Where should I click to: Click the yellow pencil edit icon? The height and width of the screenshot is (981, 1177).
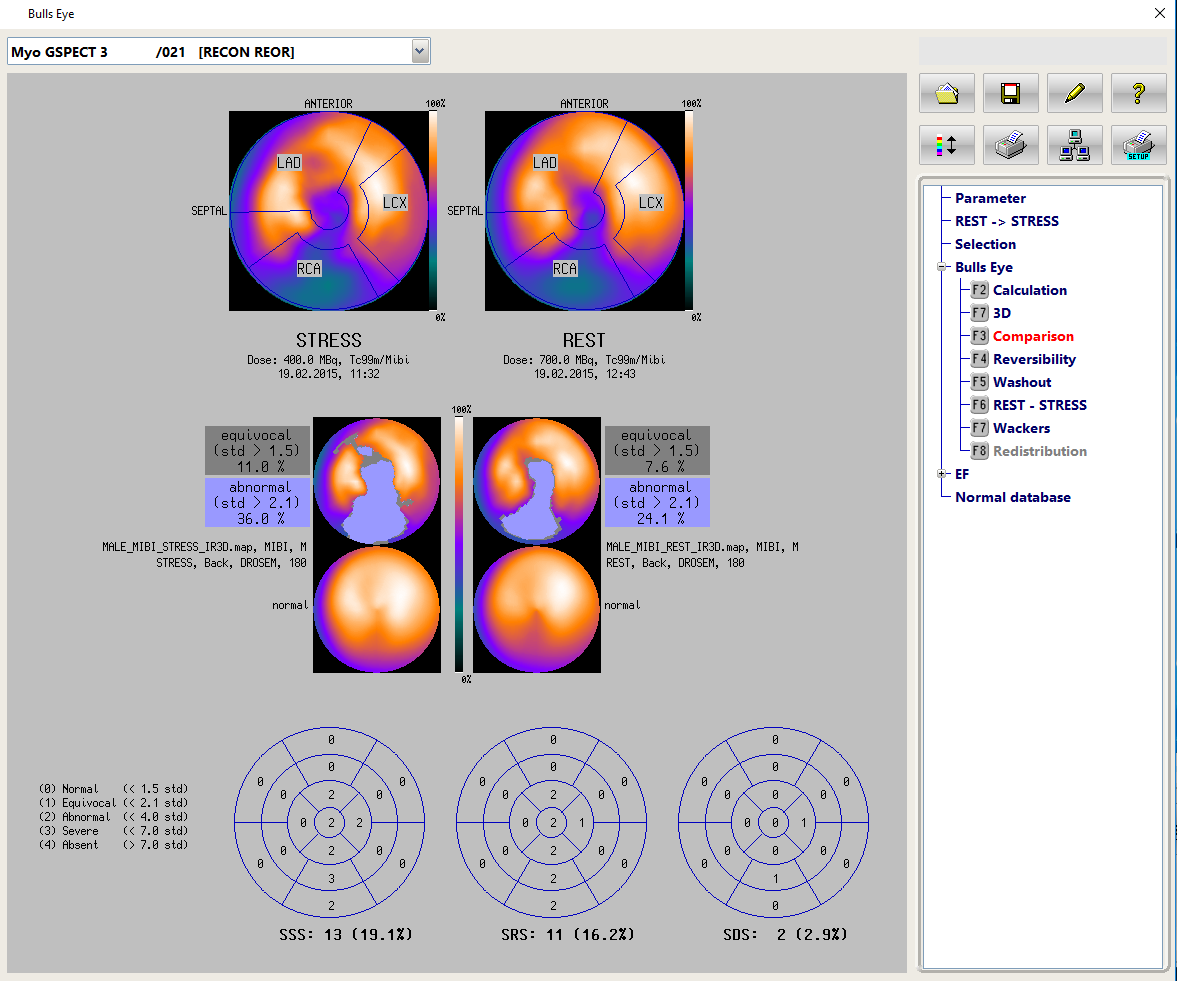1075,94
